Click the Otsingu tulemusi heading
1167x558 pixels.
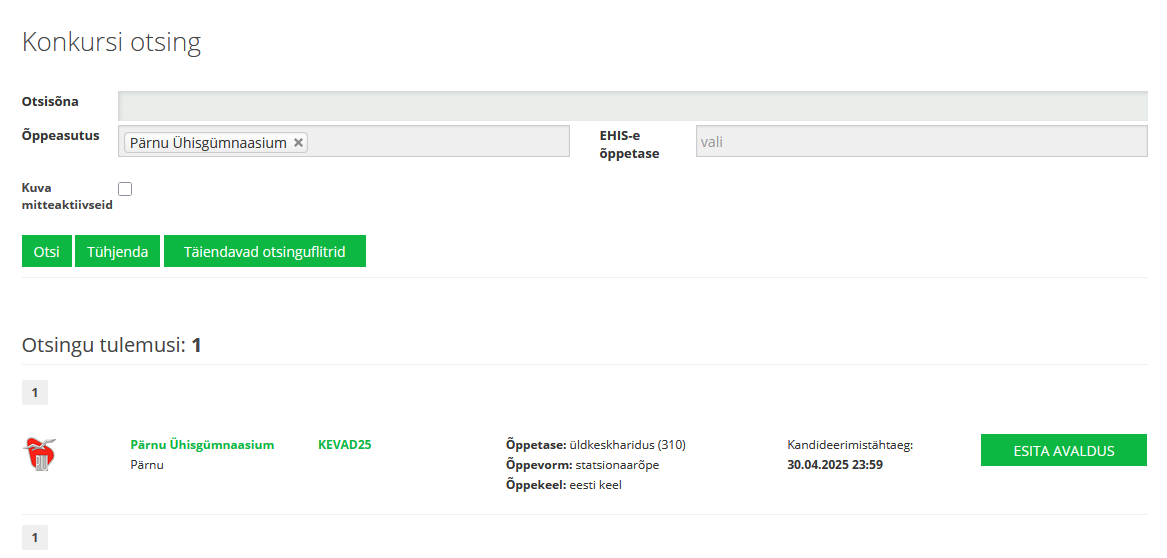tap(112, 345)
